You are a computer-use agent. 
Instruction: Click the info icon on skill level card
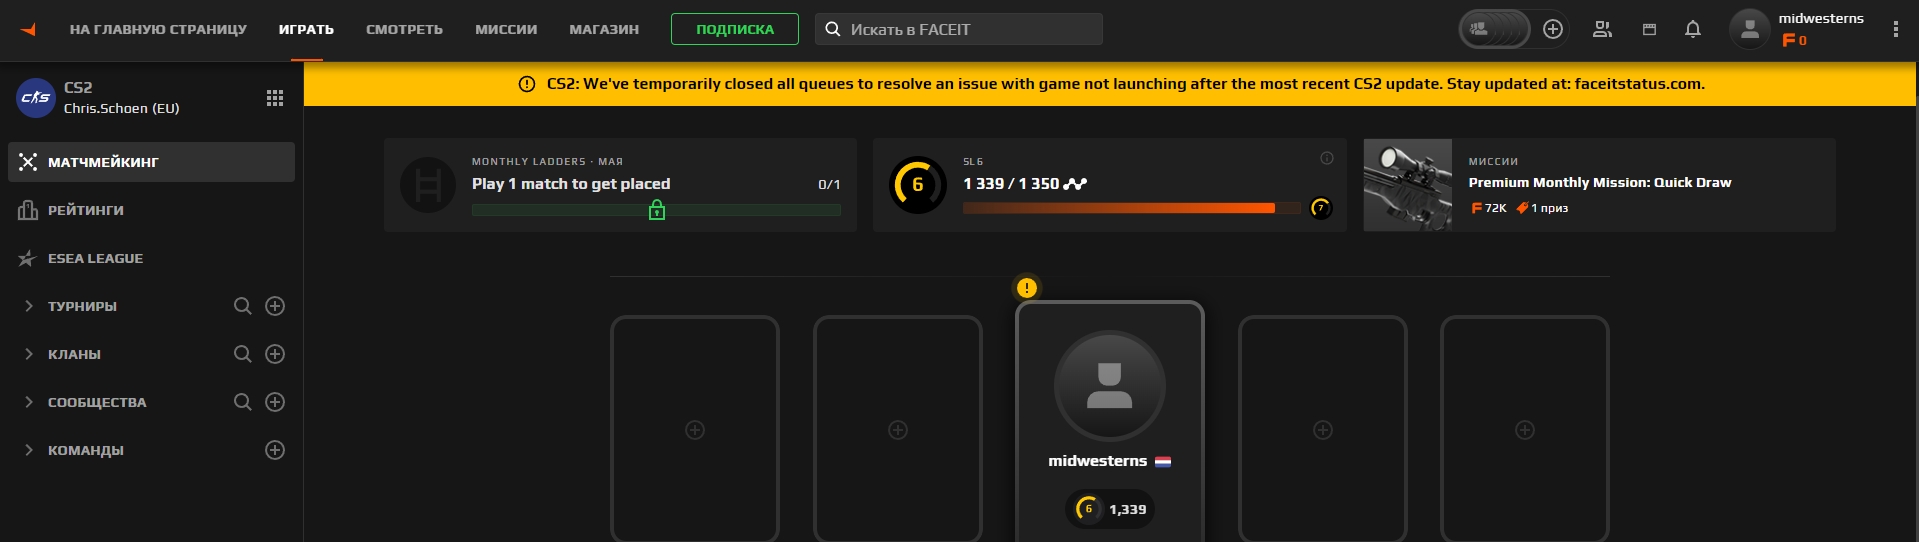tap(1327, 158)
